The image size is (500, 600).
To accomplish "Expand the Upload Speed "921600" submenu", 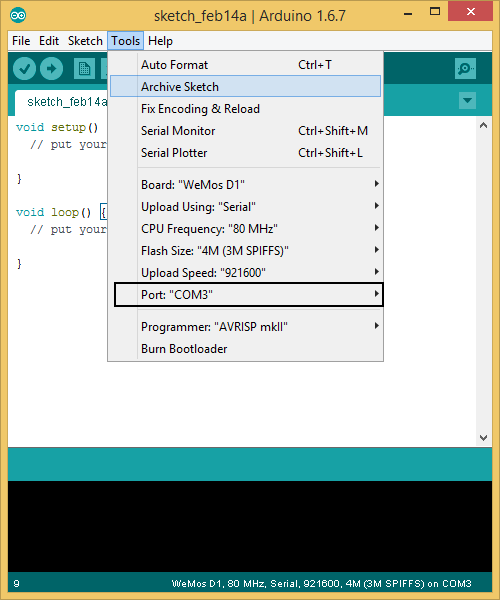I will pos(246,273).
